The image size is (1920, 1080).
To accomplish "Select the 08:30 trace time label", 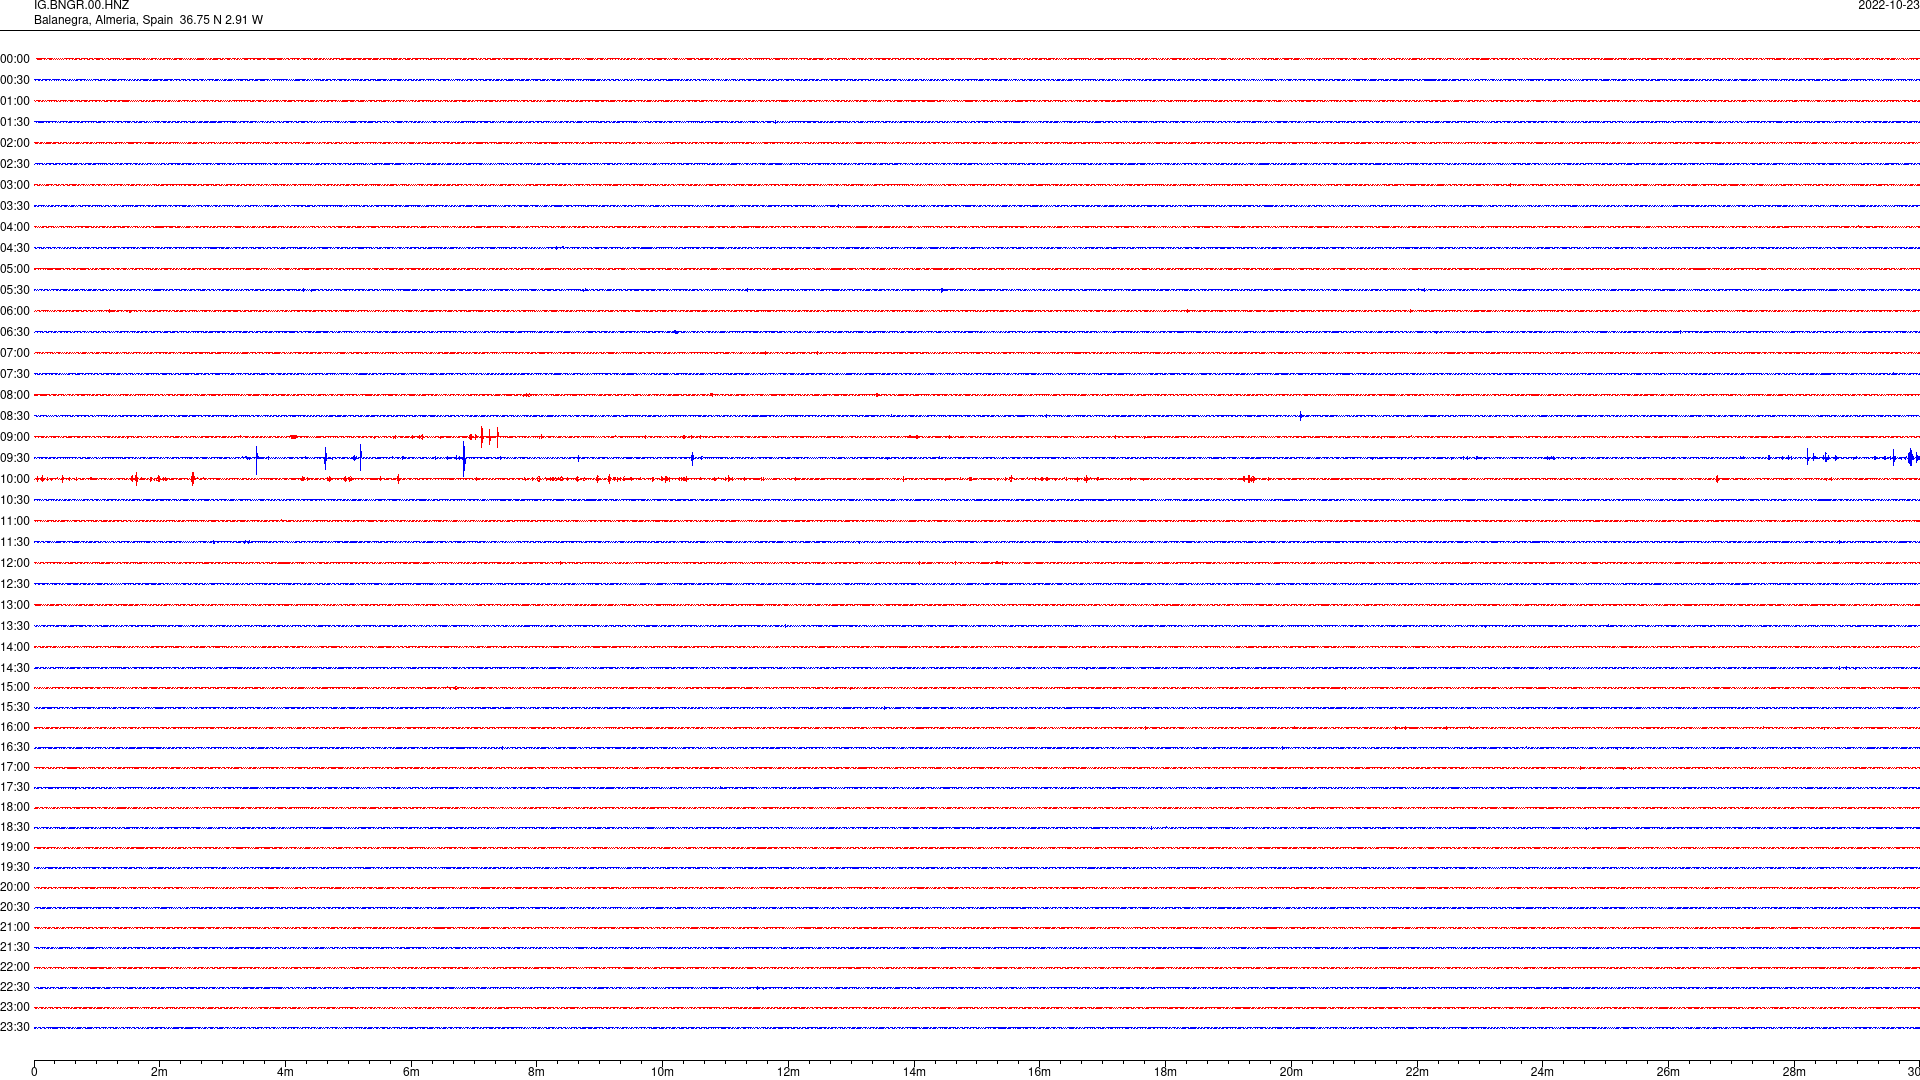I will pyautogui.click(x=15, y=416).
